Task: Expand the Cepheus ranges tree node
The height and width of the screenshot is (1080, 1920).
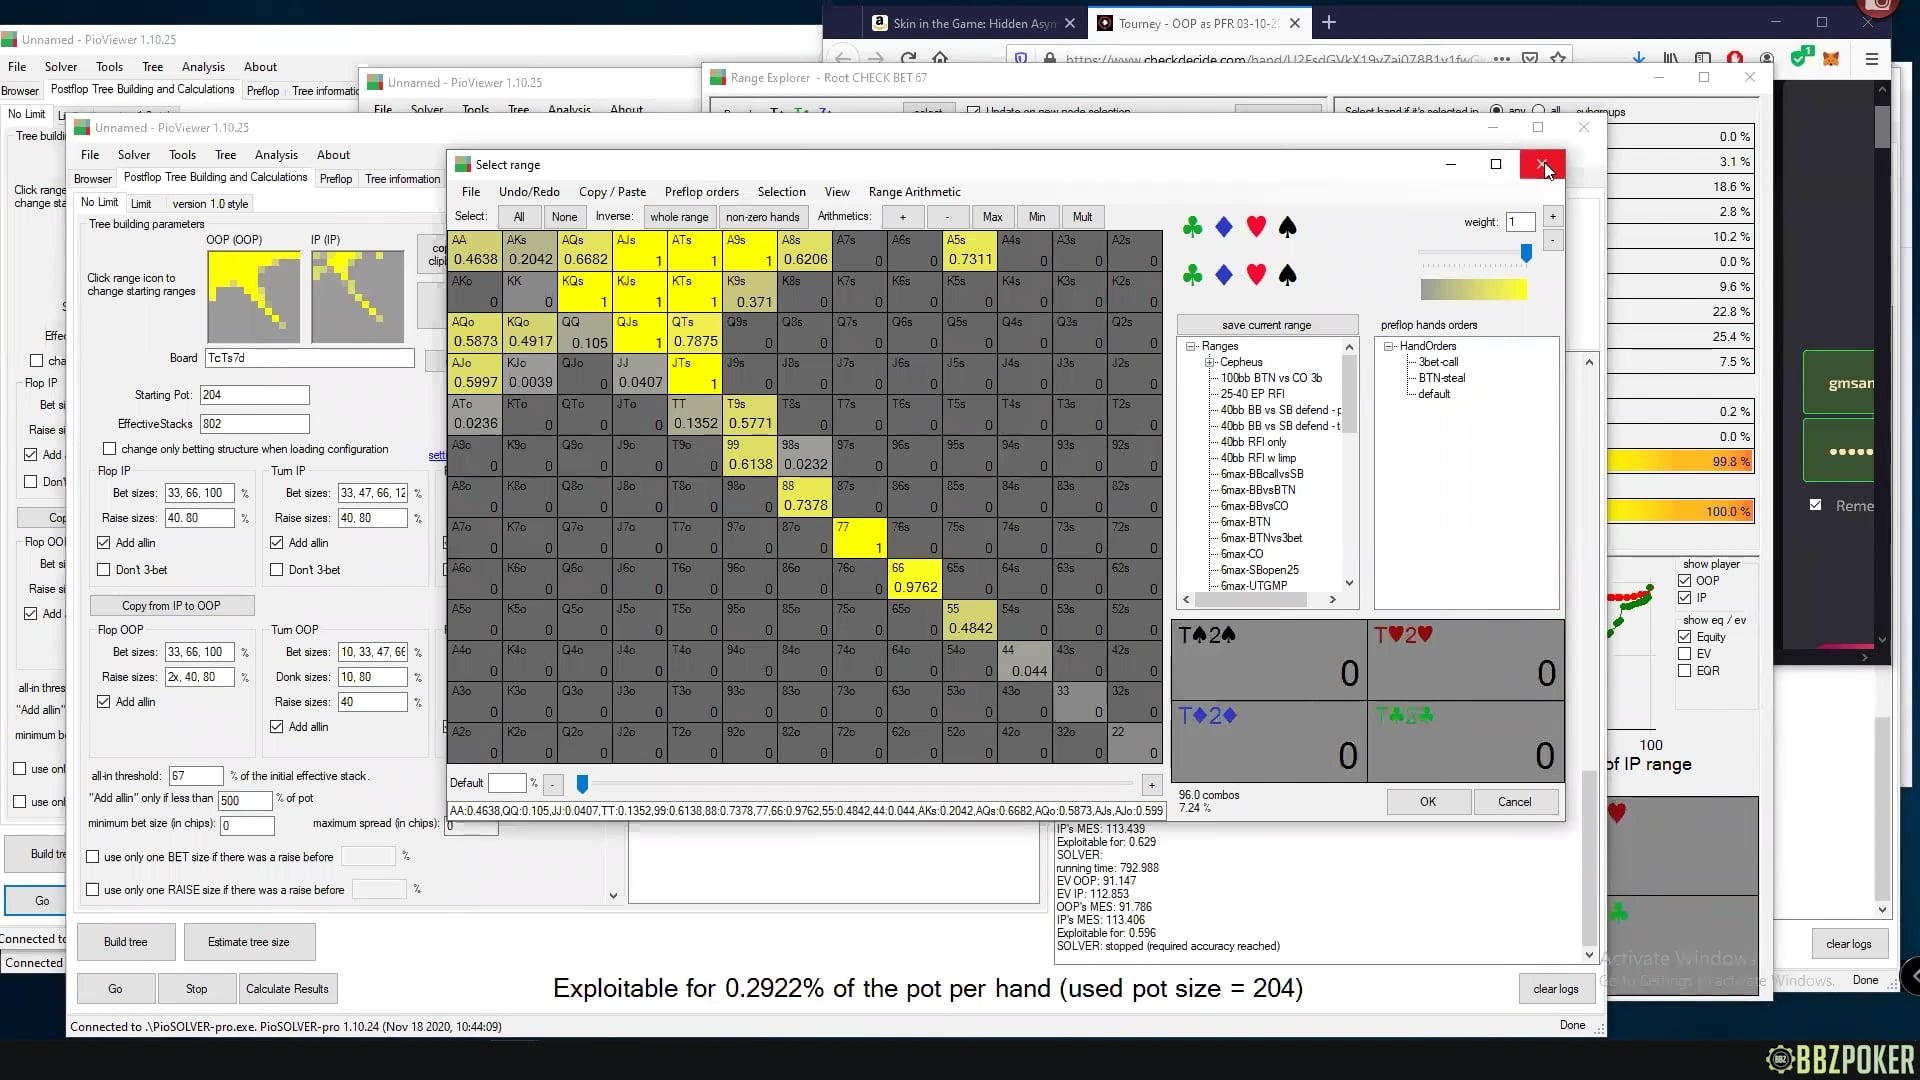Action: pos(1209,362)
